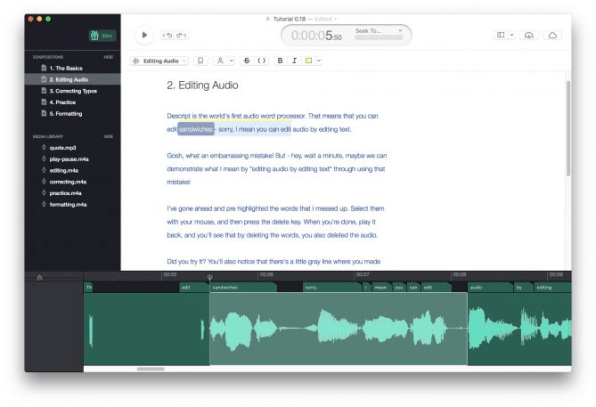Toggle strikethrough formatting
The width and height of the screenshot is (596, 407).
247,61
